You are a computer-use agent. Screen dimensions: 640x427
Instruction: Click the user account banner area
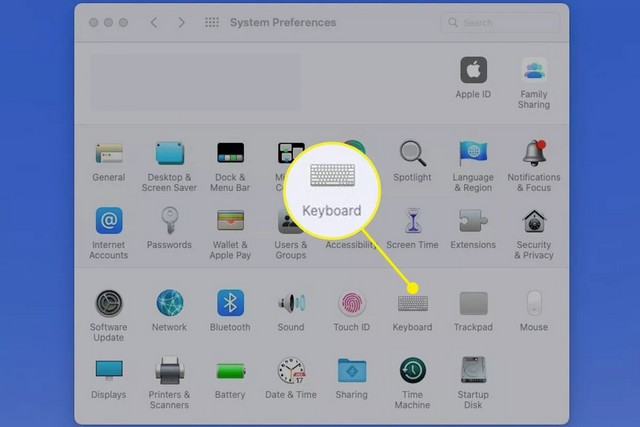[x=195, y=82]
